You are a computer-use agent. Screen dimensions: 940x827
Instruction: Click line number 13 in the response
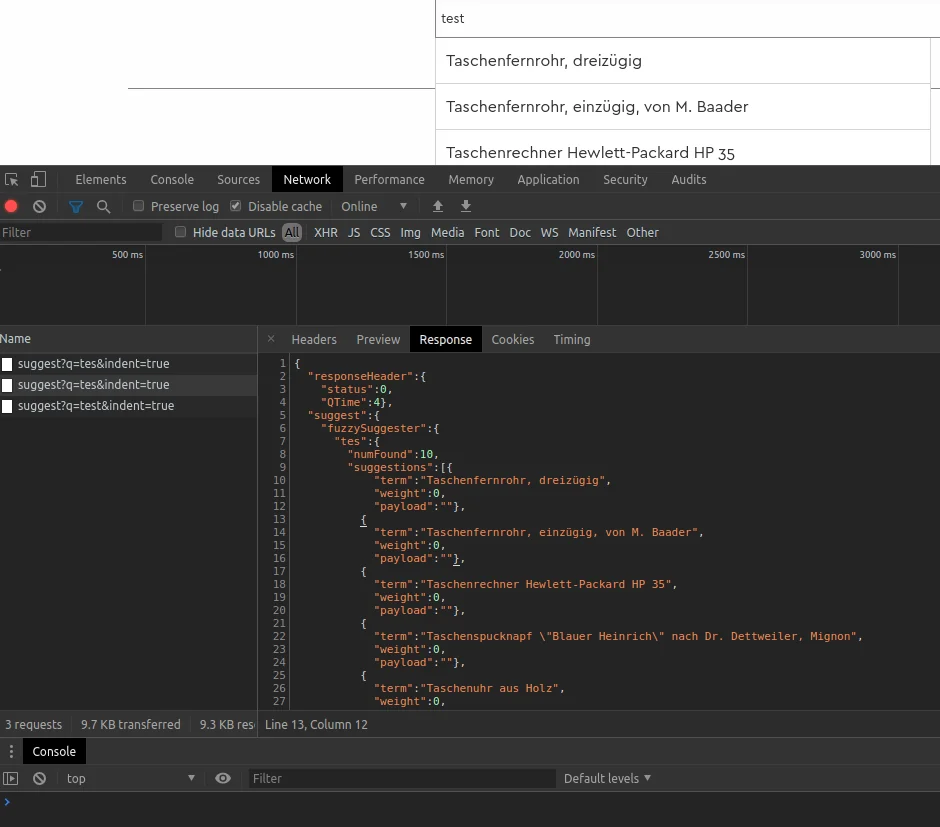pyautogui.click(x=279, y=520)
